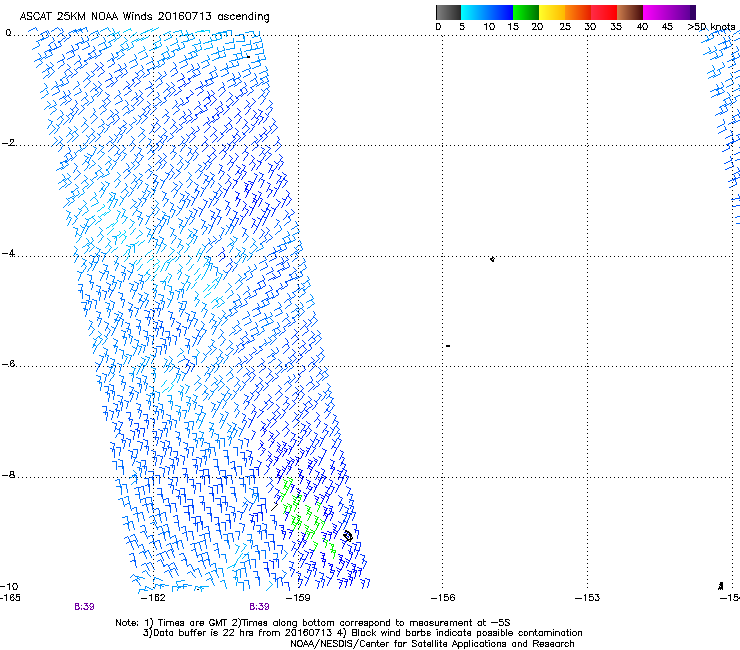Click the legend value '35'
The width and height of the screenshot is (740, 650).
(616, 27)
